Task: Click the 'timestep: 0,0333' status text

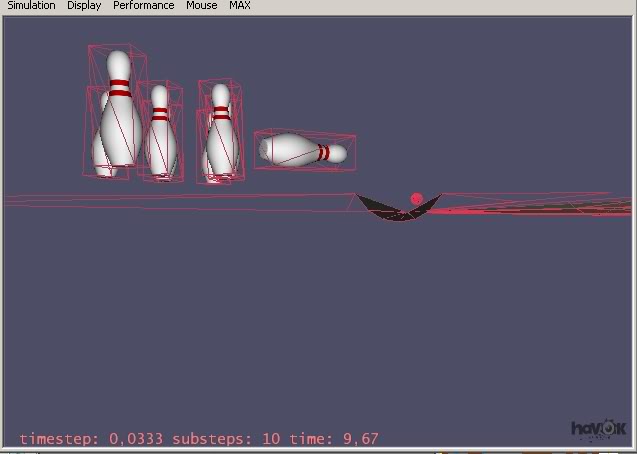Action: coord(91,439)
